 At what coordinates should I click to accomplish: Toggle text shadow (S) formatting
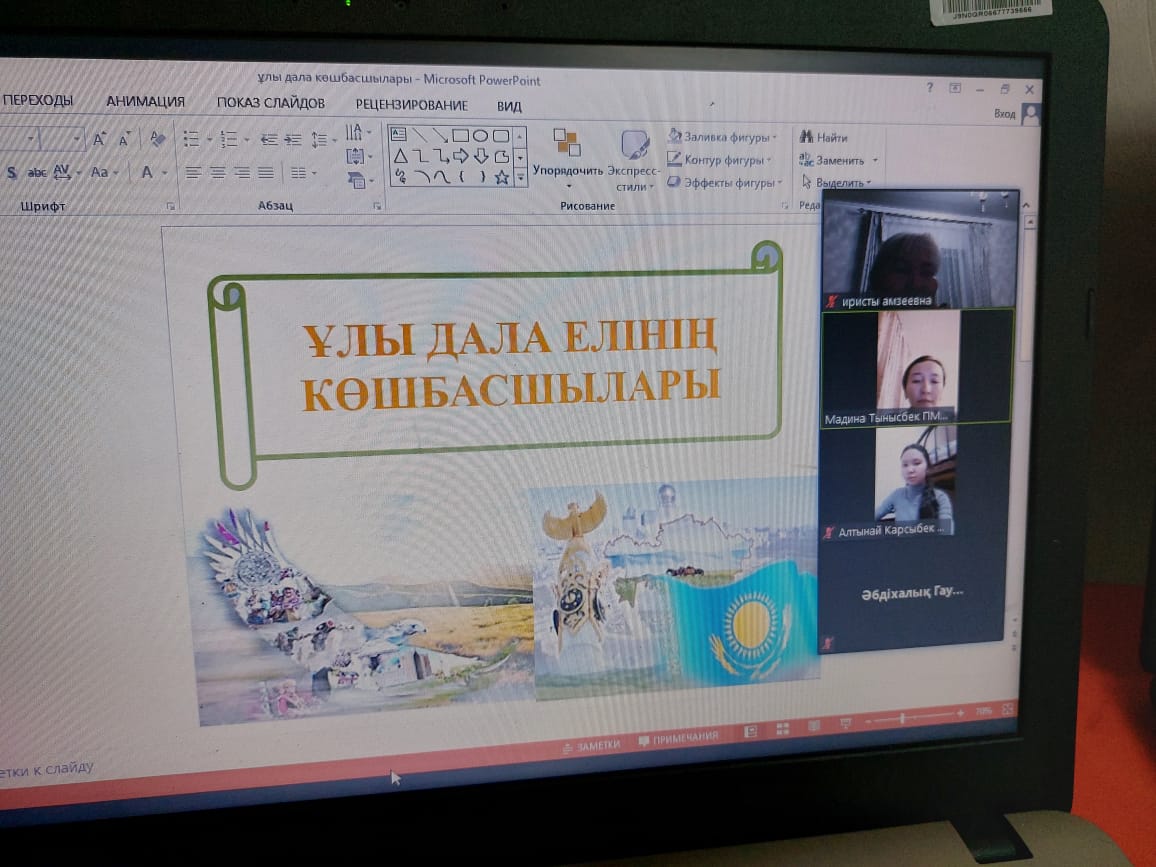12,172
